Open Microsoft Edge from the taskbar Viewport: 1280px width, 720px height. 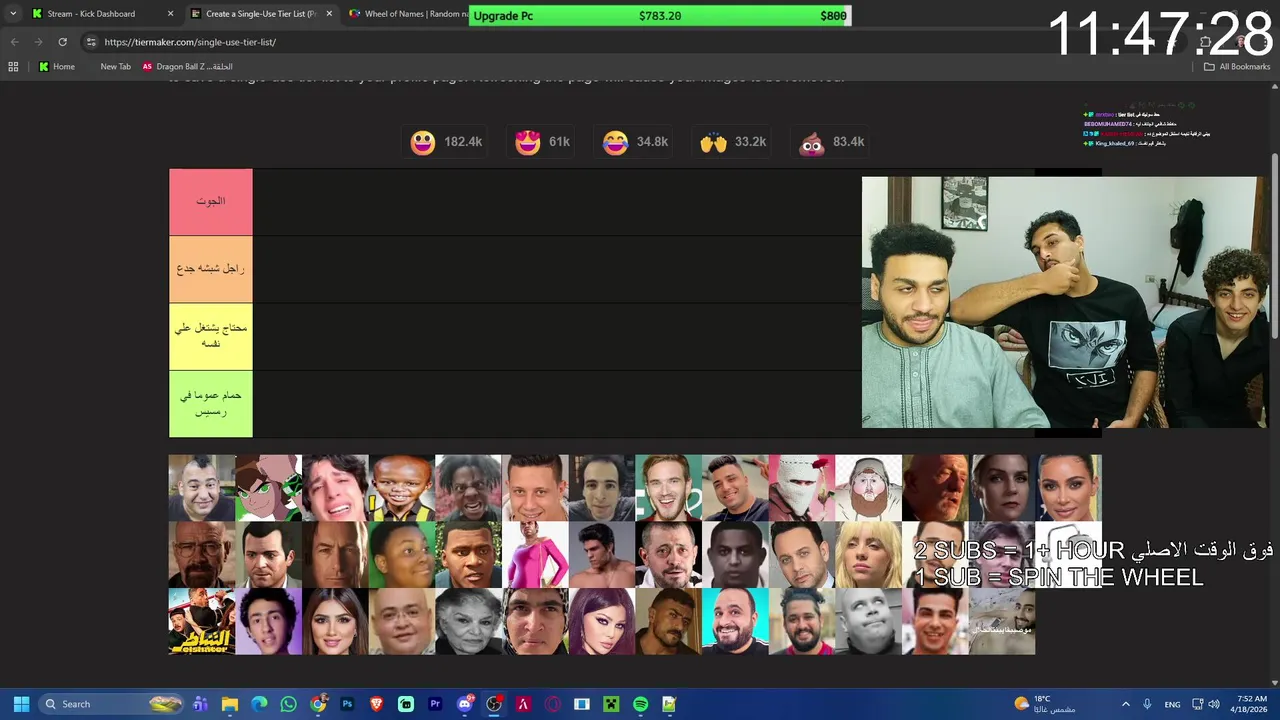point(259,704)
